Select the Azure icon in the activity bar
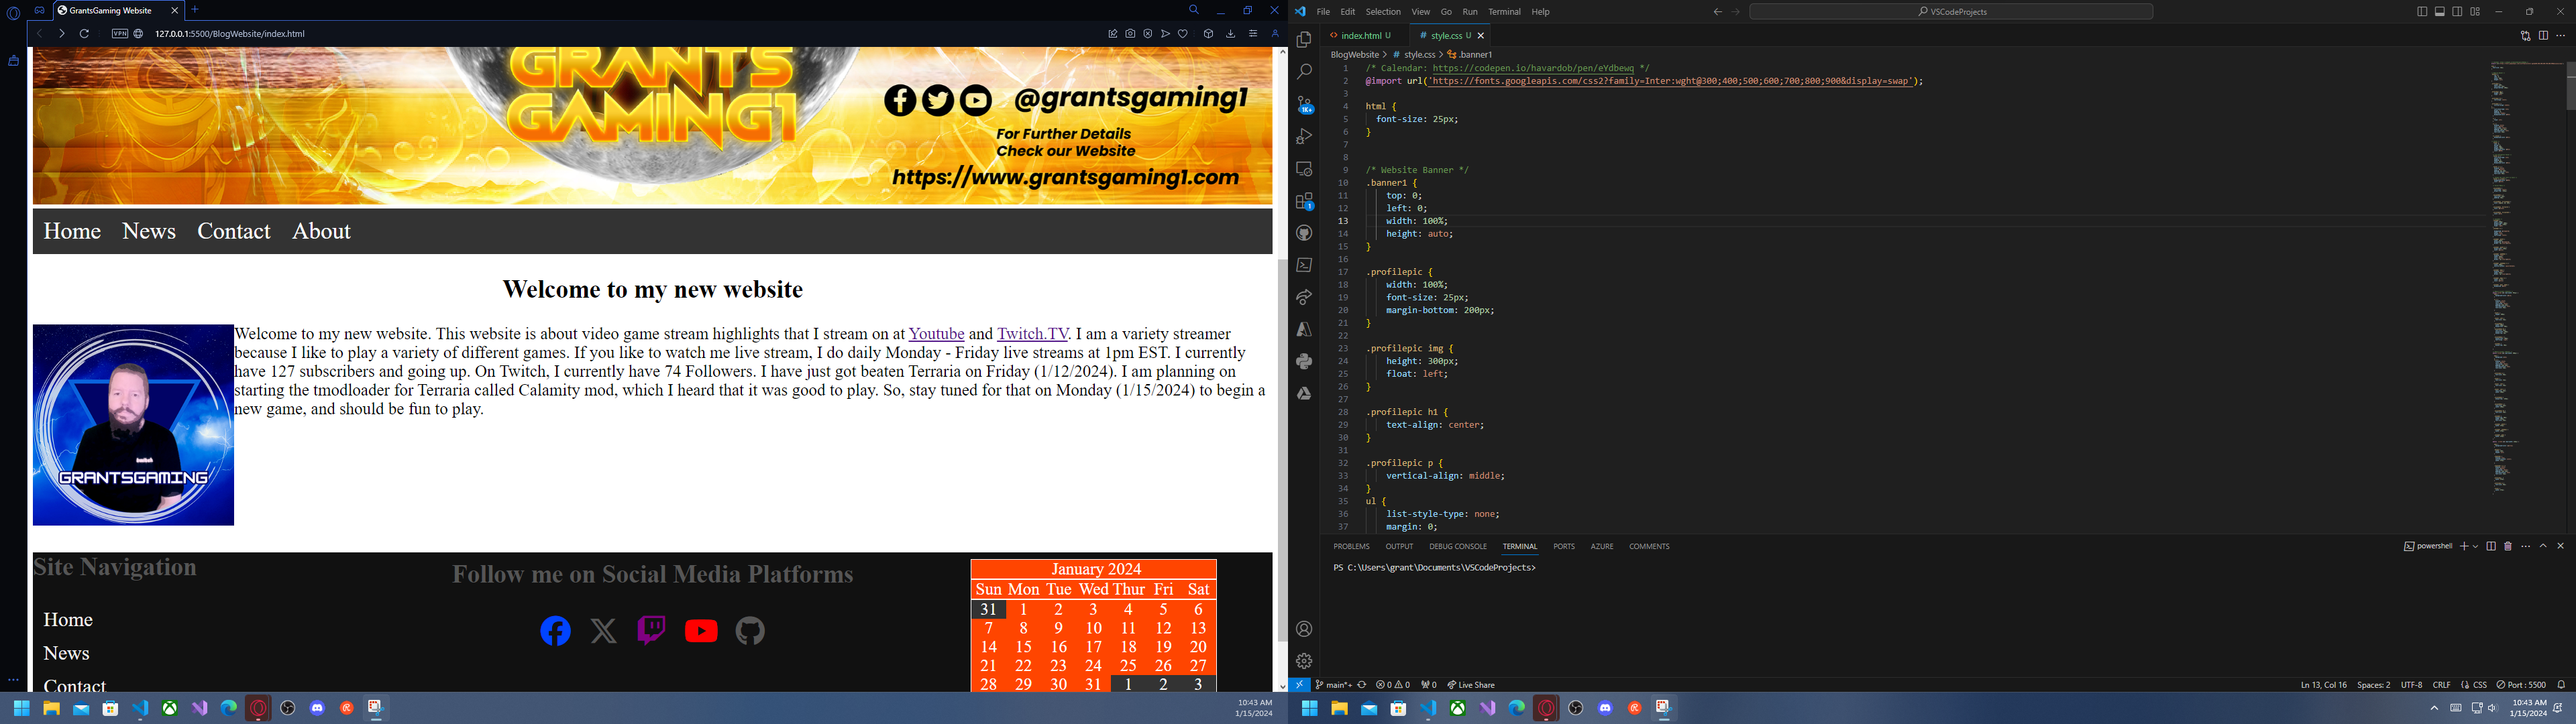Viewport: 2576px width, 724px height. 1303,328
